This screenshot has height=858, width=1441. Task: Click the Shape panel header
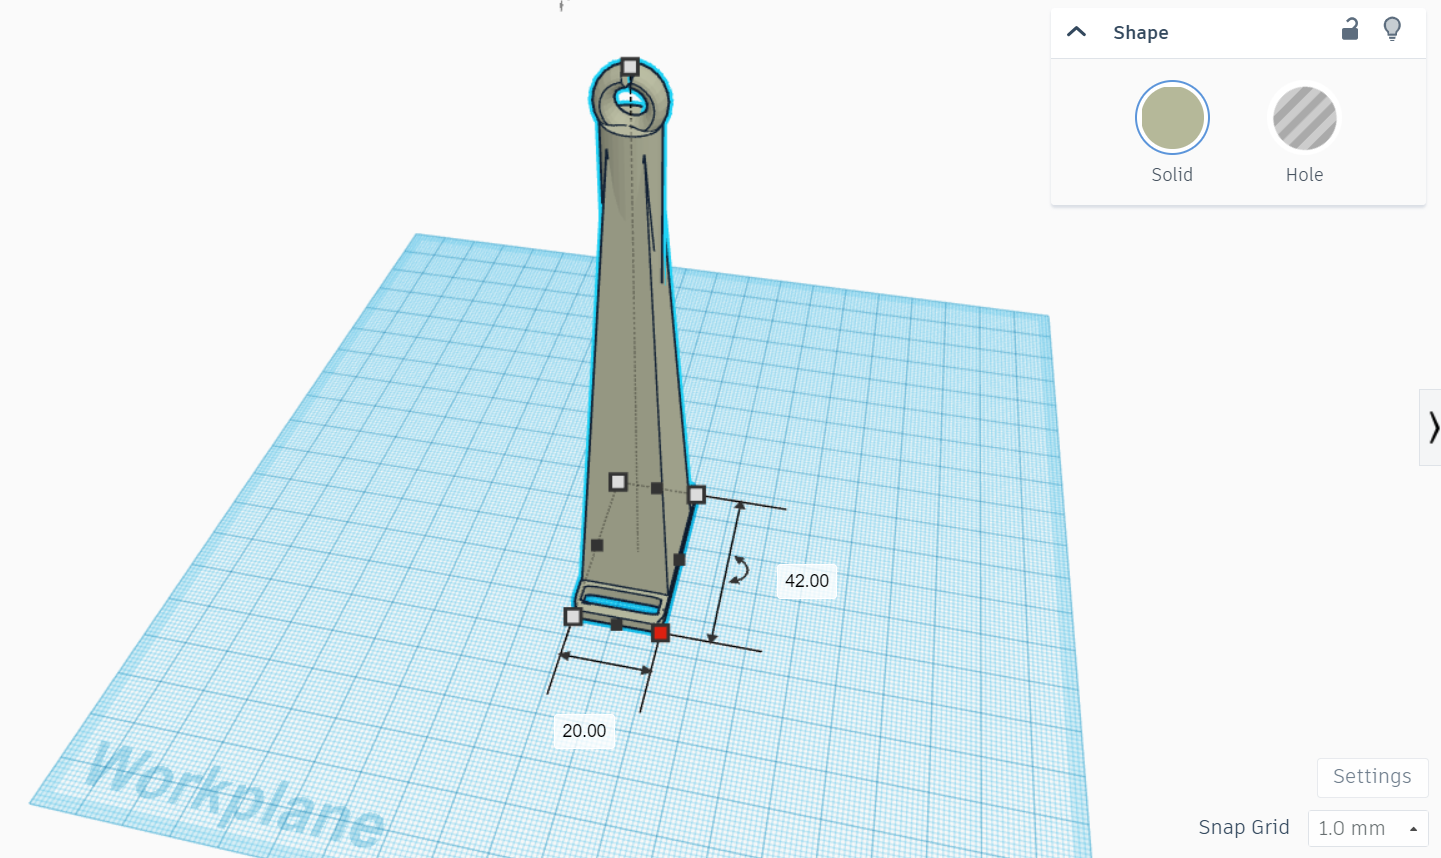[1140, 32]
